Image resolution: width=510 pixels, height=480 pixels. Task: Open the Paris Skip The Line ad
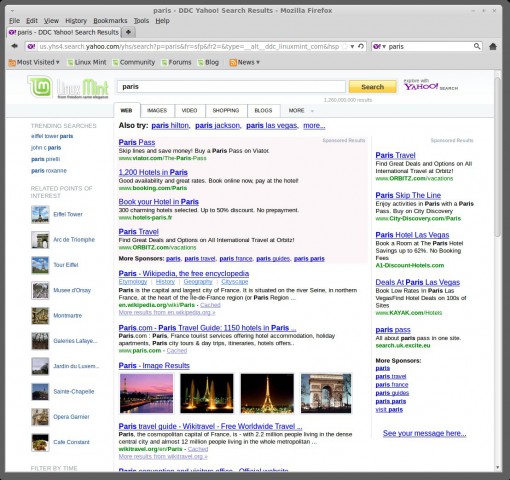point(408,195)
